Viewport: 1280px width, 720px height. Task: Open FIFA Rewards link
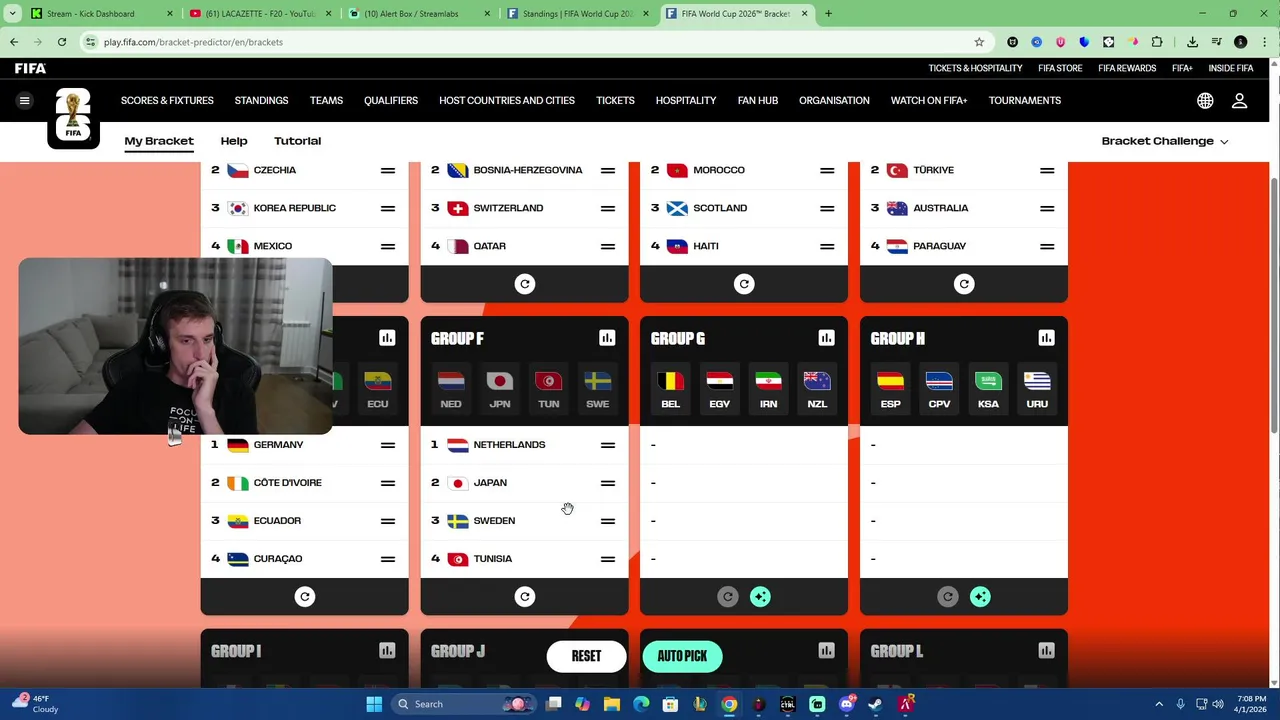1127,68
